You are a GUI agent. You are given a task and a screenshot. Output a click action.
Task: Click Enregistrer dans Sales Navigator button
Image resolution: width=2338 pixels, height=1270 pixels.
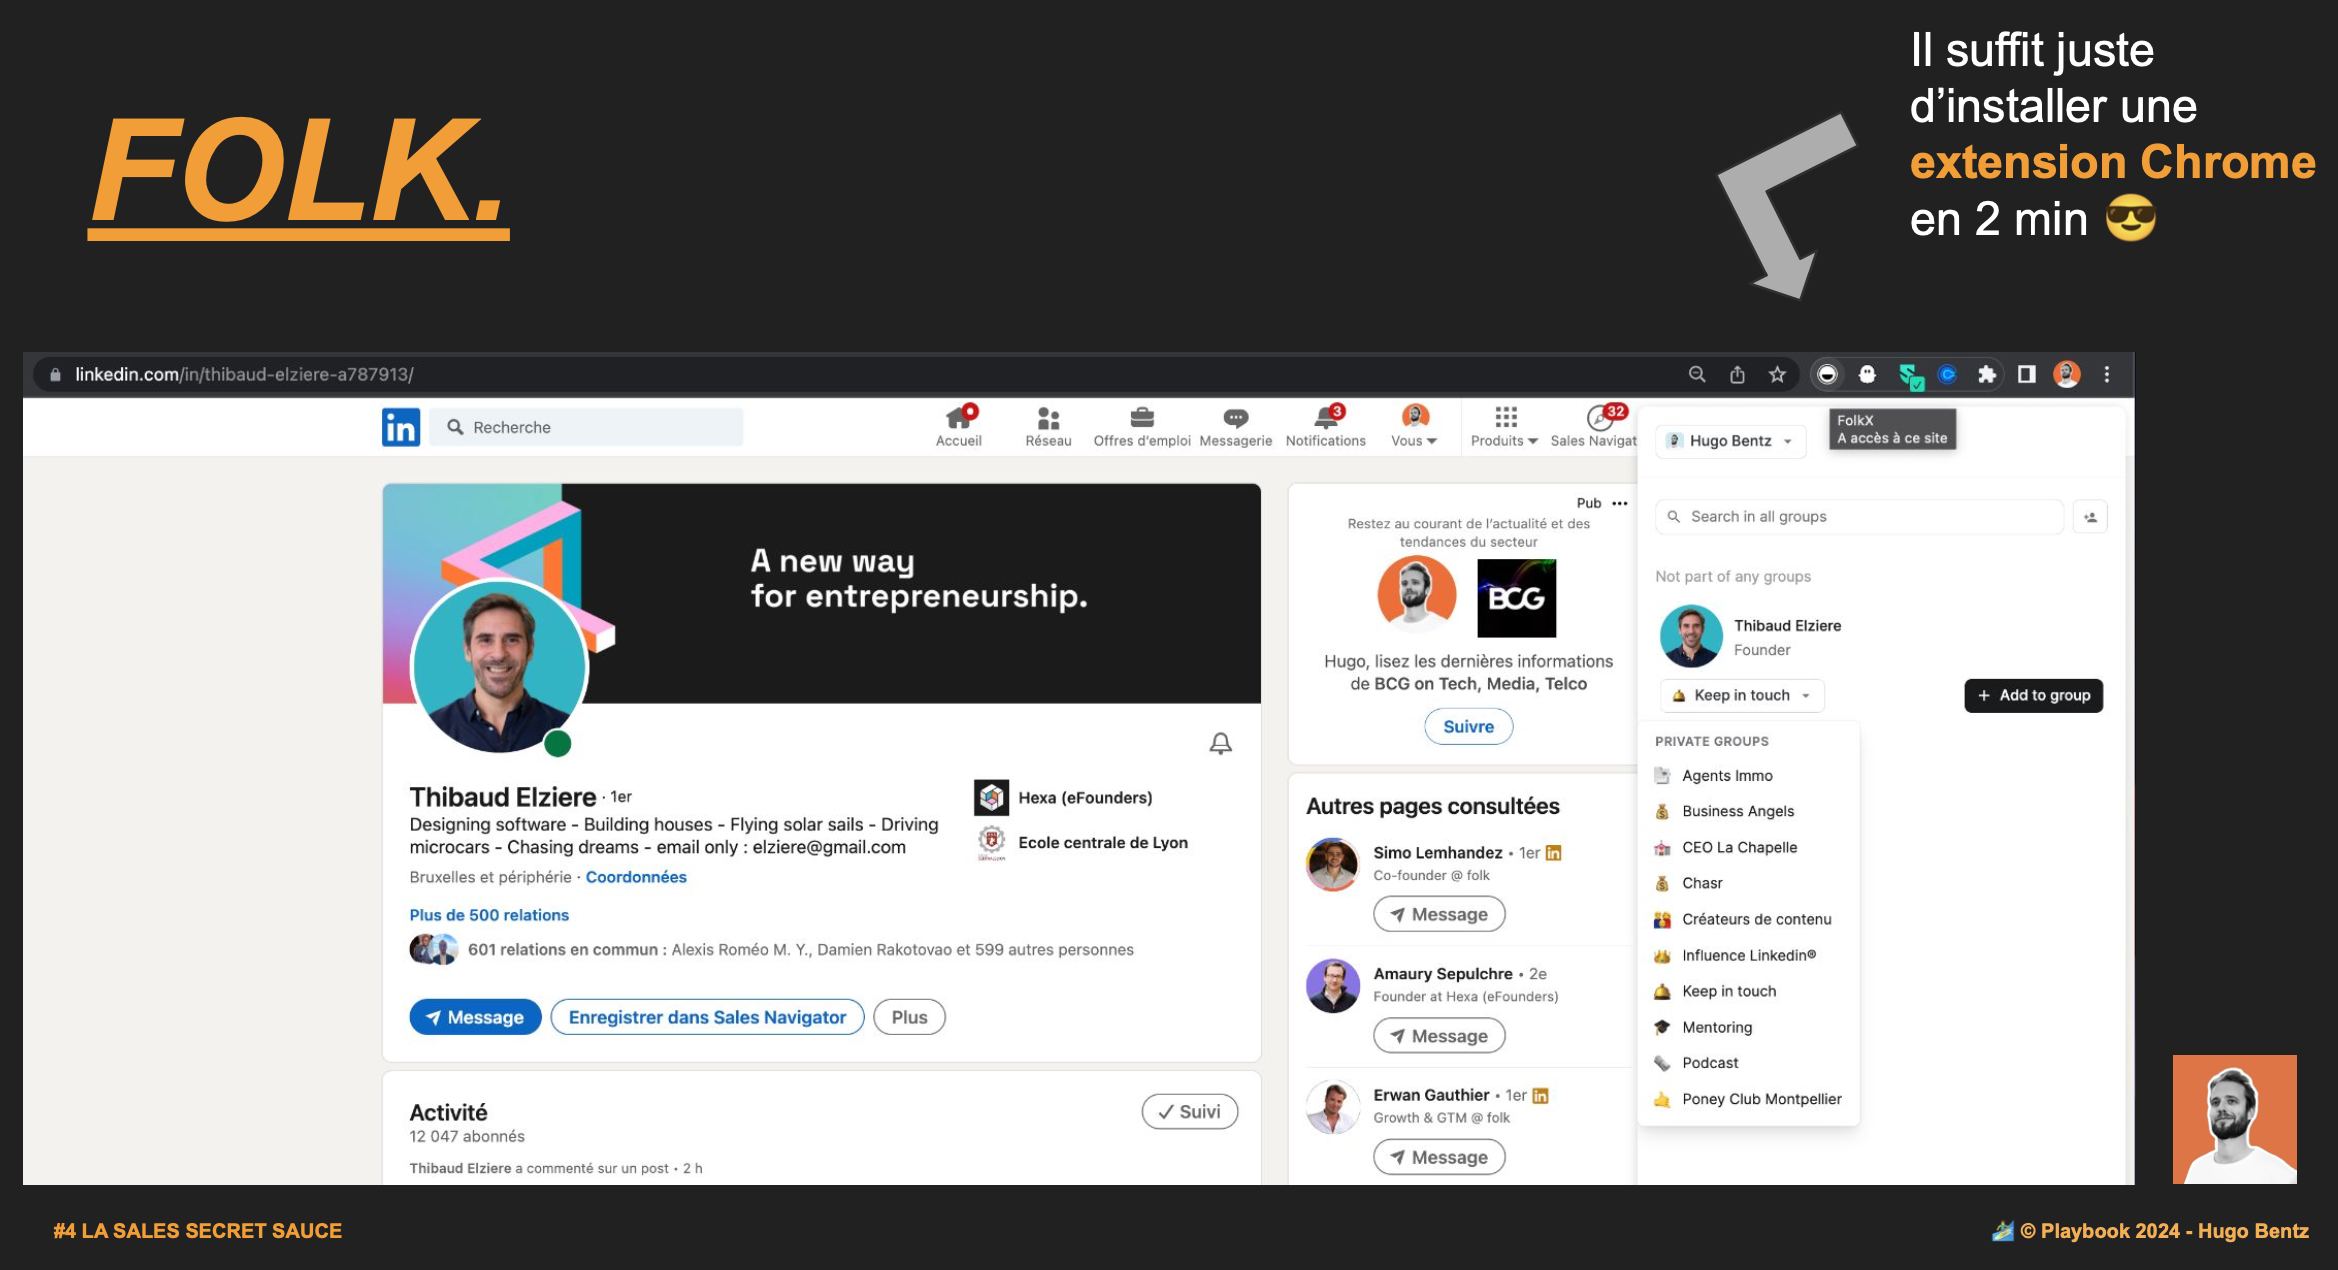point(707,1017)
